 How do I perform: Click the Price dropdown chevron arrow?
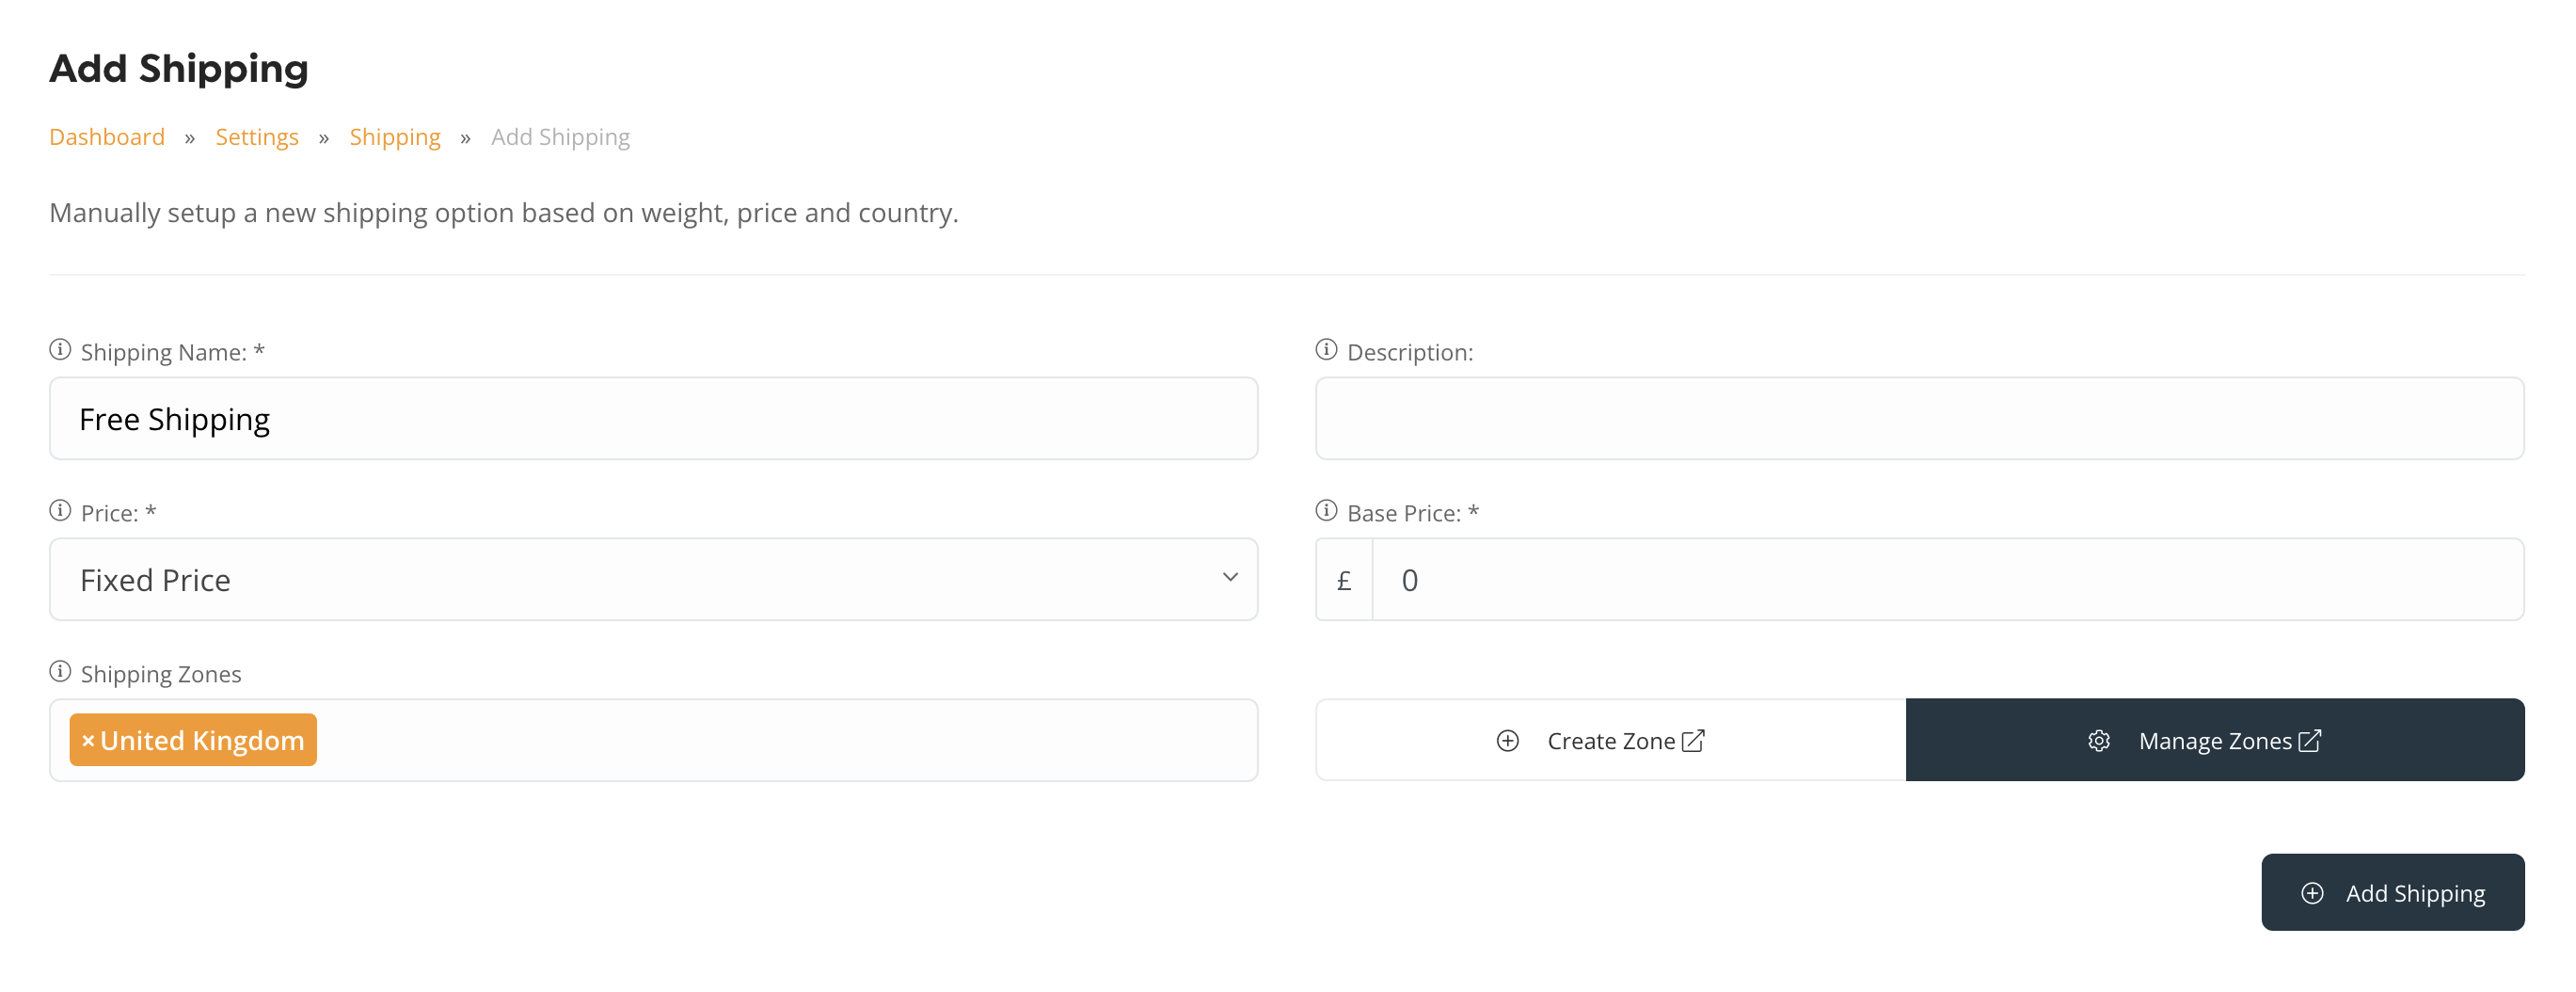[x=1230, y=578]
